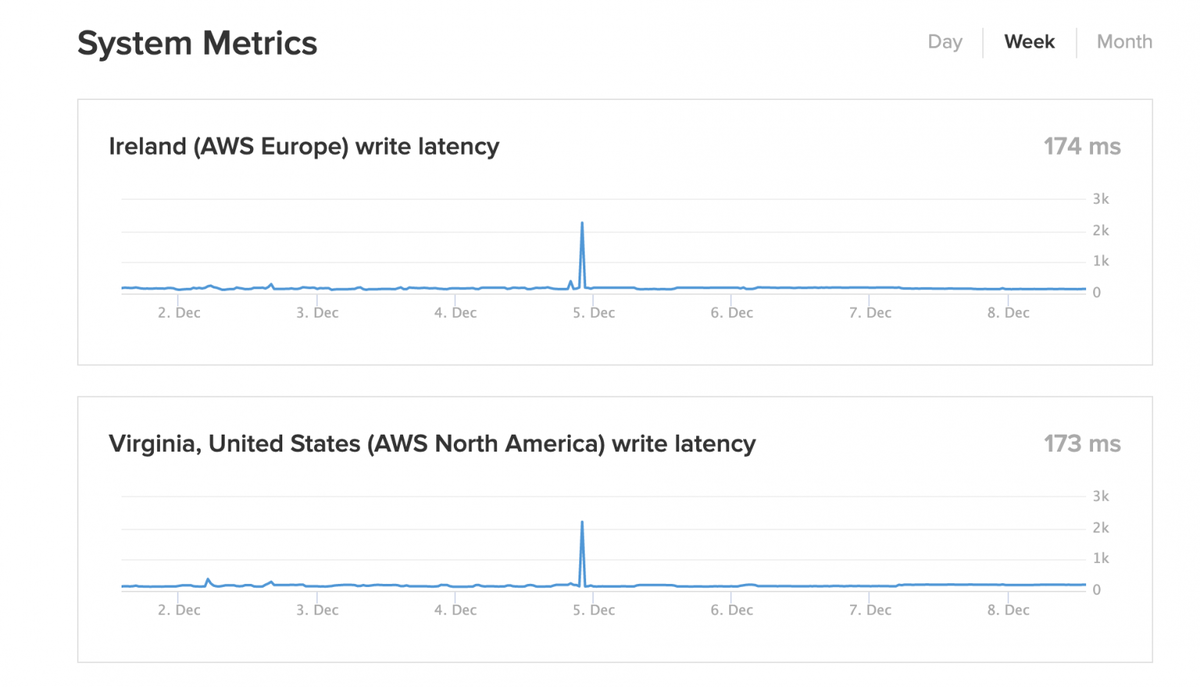Click the 174 ms latency value
The height and width of the screenshot is (687, 1200).
click(1082, 146)
